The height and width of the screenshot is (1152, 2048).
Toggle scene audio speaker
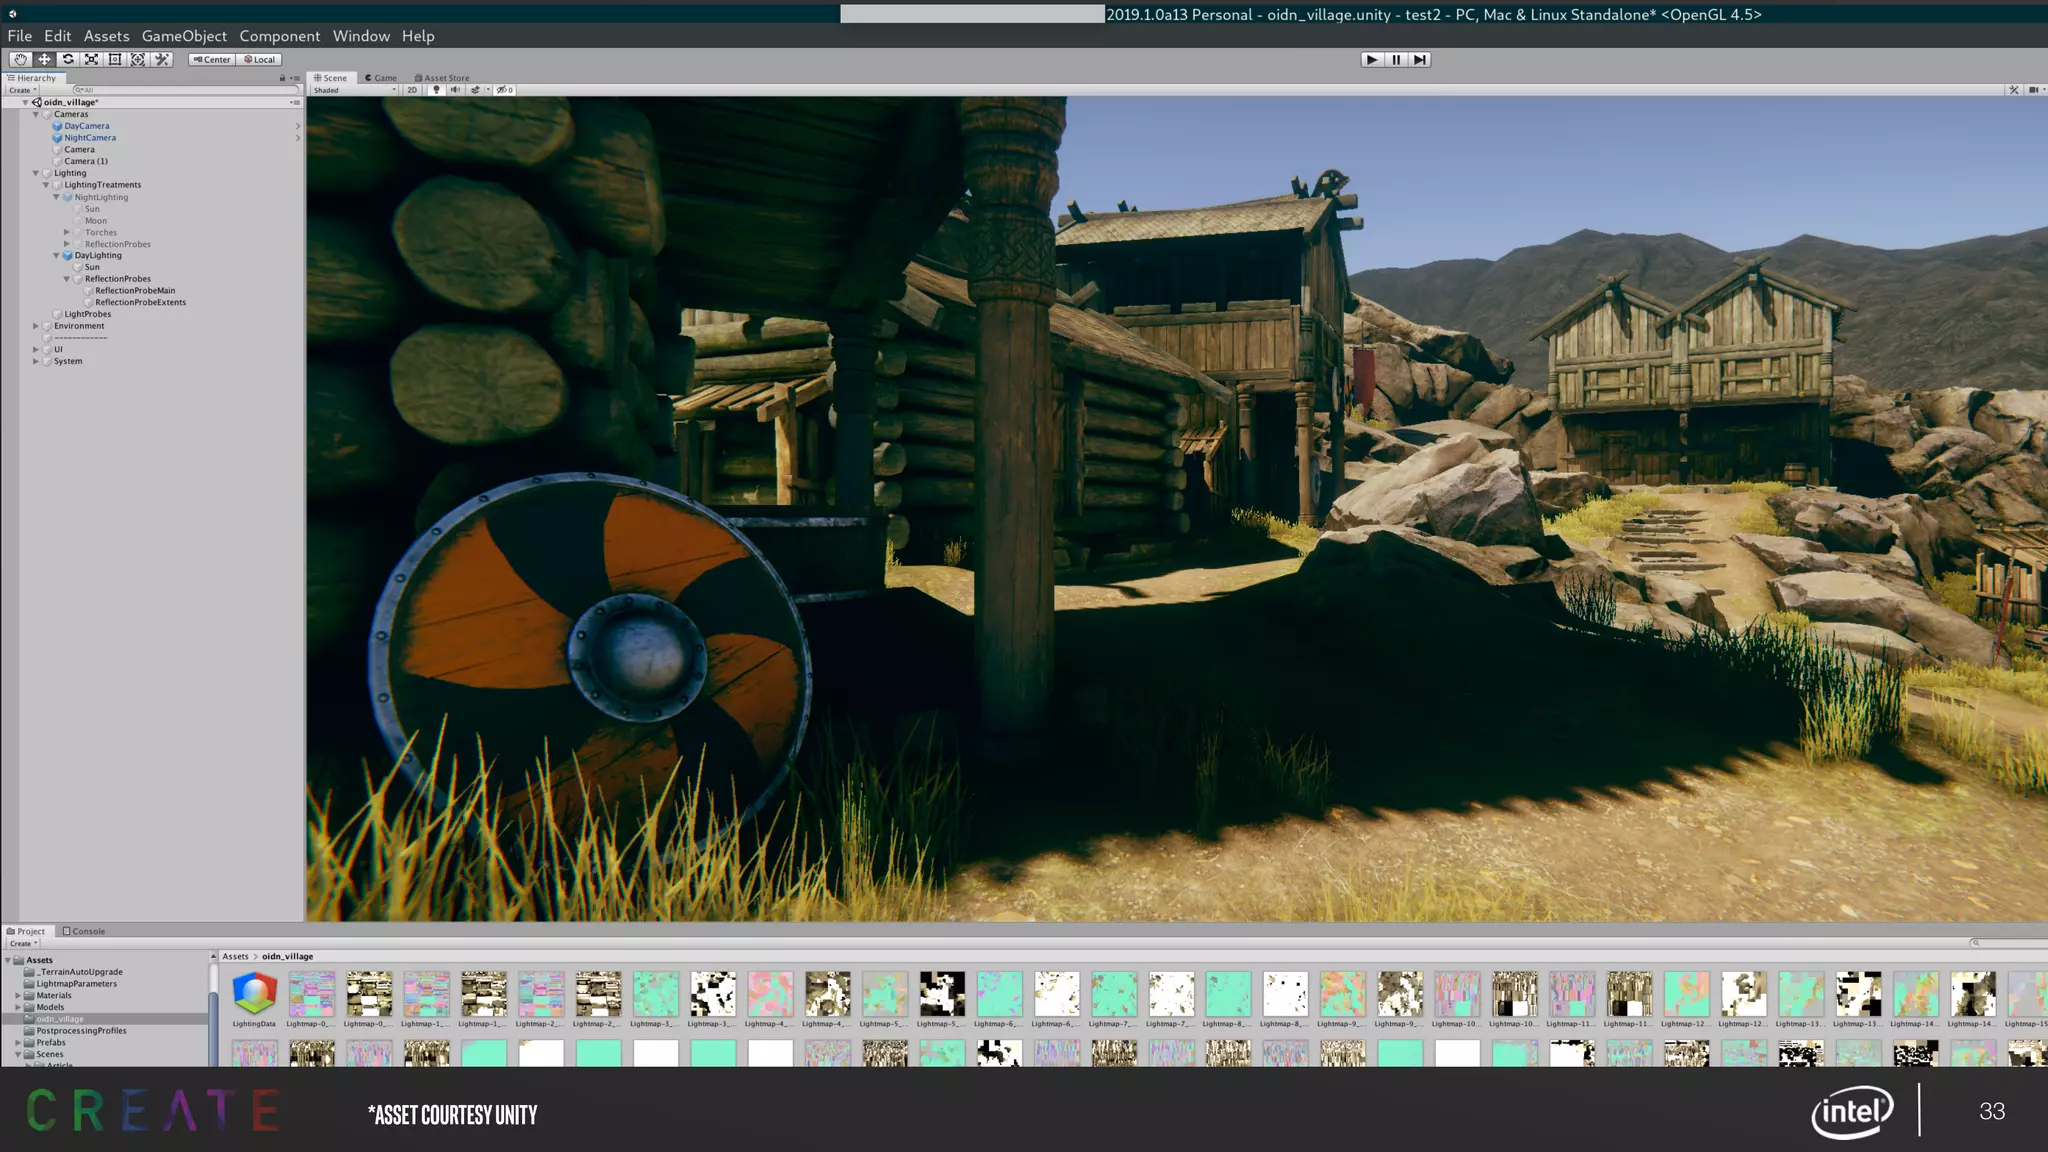coord(455,90)
